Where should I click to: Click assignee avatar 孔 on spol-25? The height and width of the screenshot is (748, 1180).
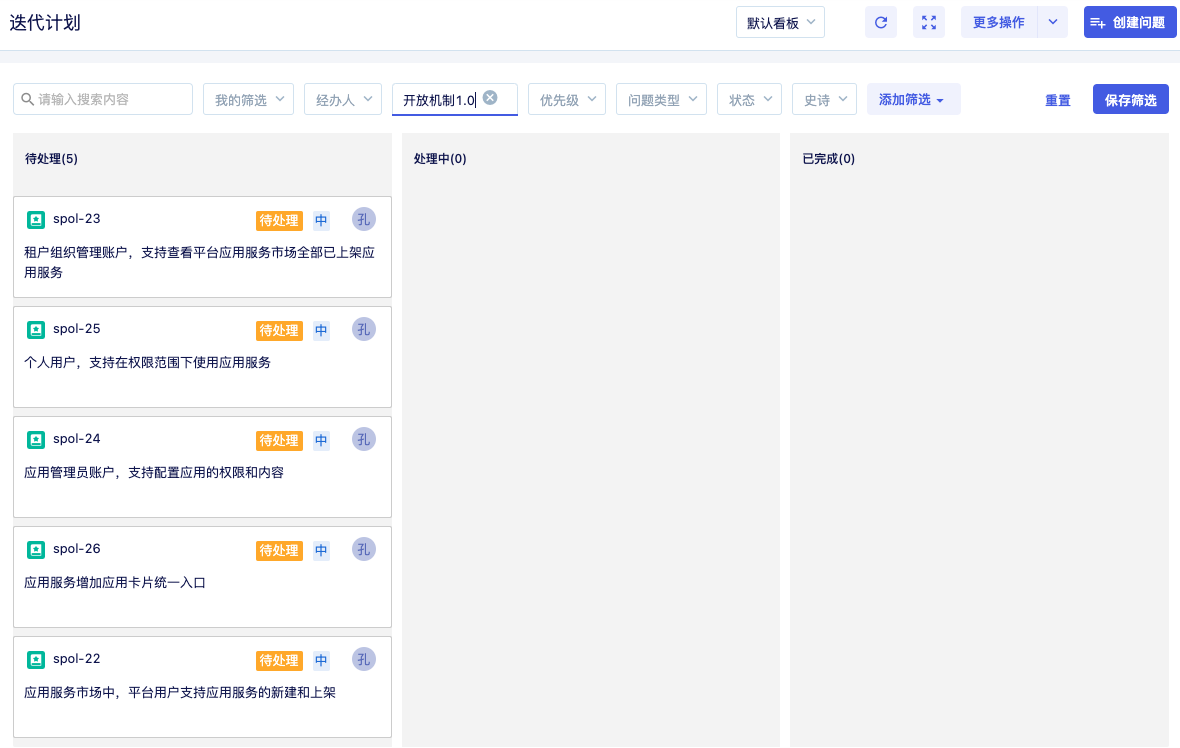363,330
